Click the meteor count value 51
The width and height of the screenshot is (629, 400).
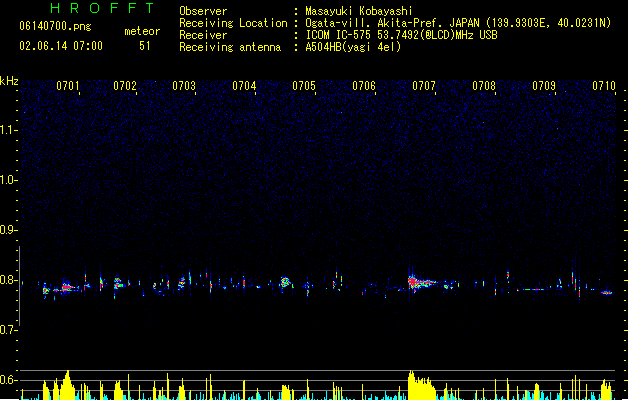coord(145,46)
